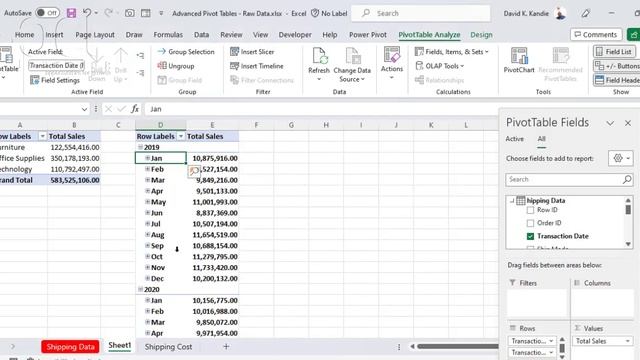Click Group Selection
Image resolution: width=640 pixels, height=360 pixels.
186,52
